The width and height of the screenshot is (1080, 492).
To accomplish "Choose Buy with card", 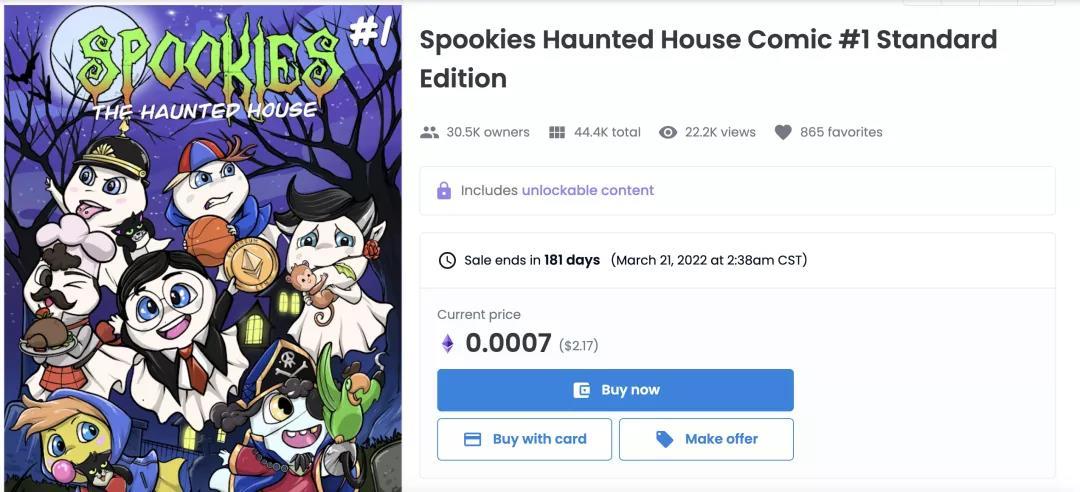I will [x=524, y=439].
